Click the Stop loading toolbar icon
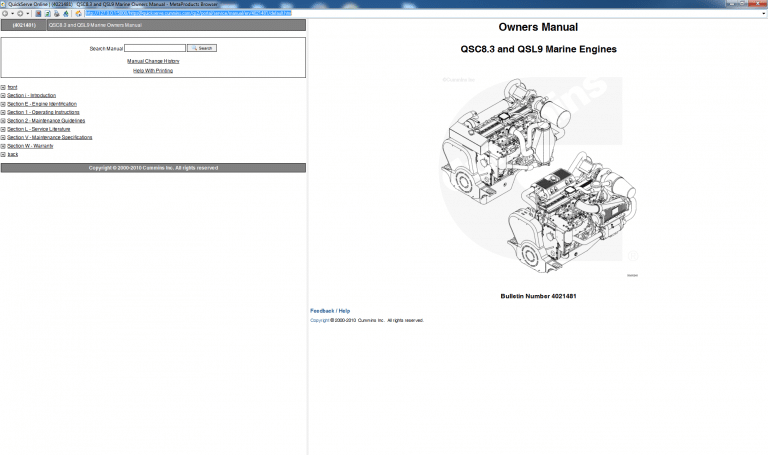This screenshot has height=455, width=768. [x=38, y=13]
